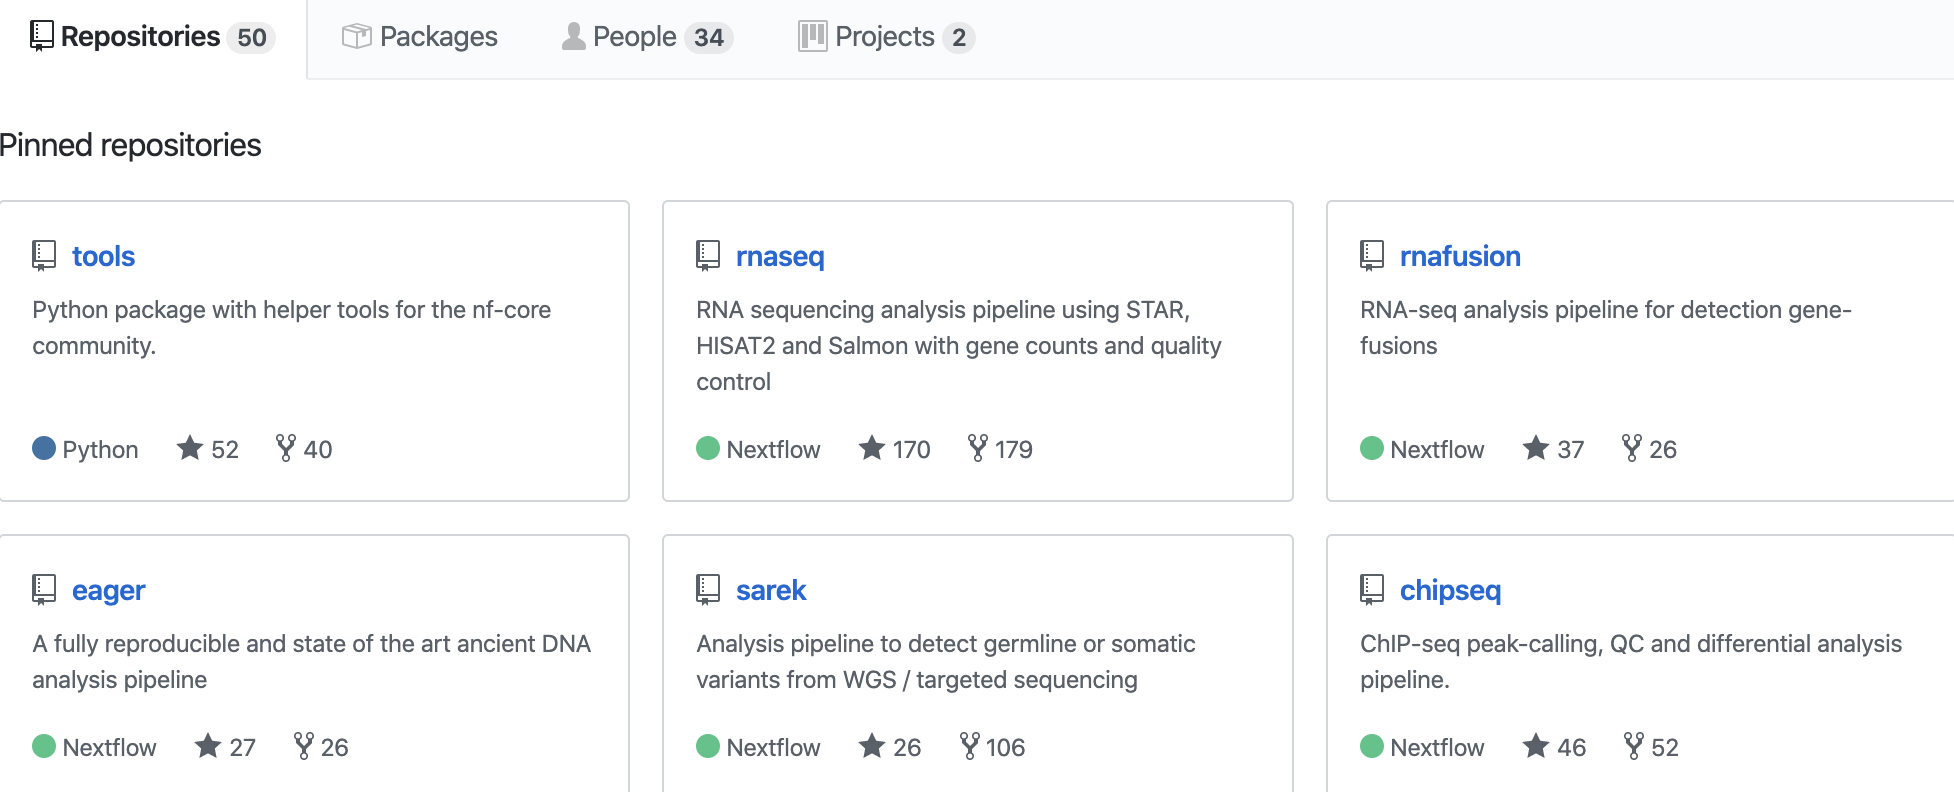
Task: Click the Python language label
Action: pyautogui.click(x=100, y=450)
